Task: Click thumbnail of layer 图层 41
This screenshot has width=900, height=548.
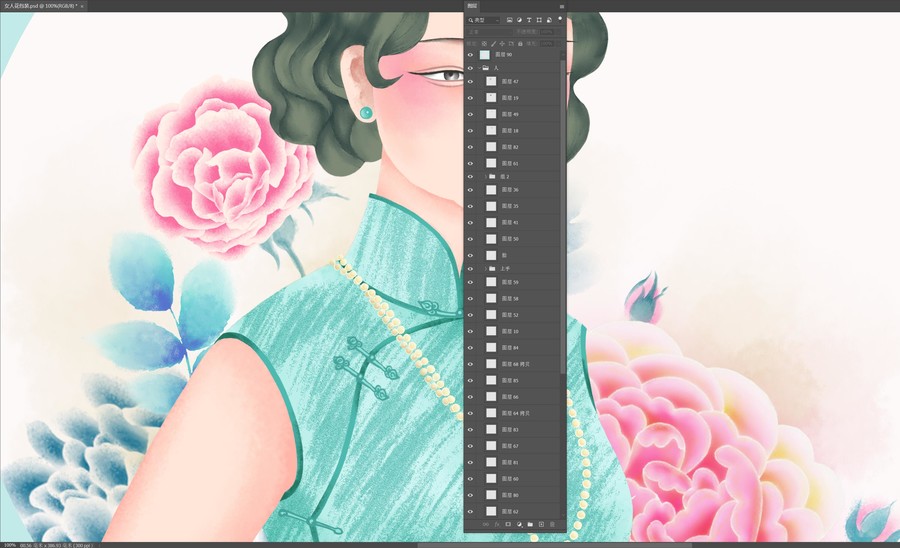Action: click(x=491, y=223)
